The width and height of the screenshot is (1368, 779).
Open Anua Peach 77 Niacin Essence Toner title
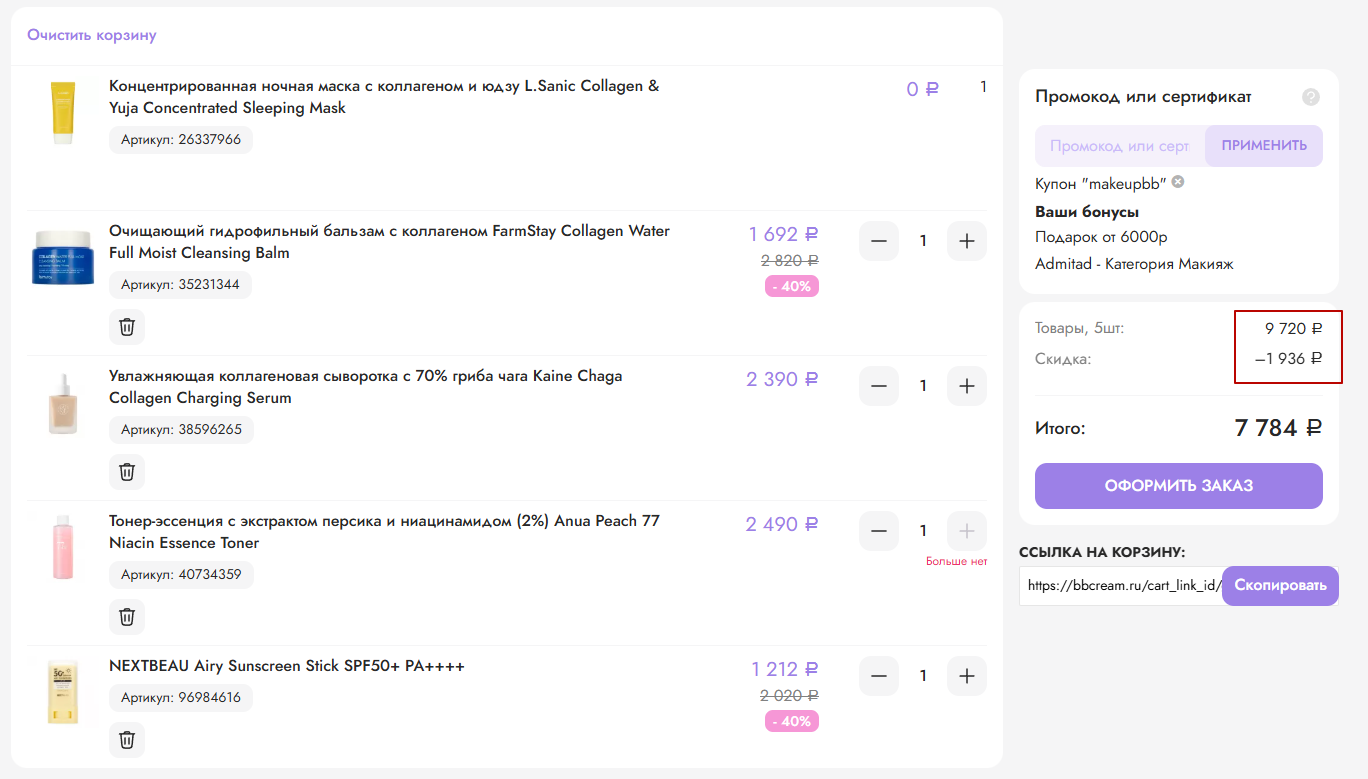coord(384,532)
